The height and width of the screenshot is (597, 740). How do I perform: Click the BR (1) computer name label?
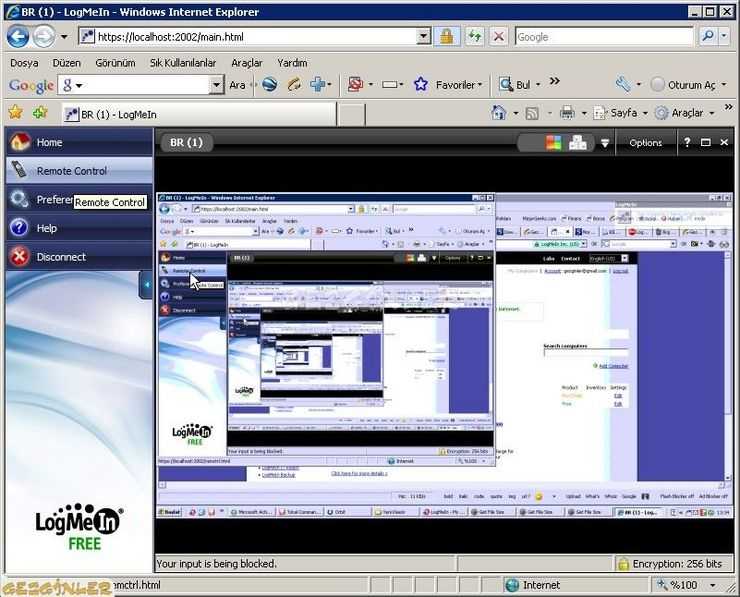point(186,142)
